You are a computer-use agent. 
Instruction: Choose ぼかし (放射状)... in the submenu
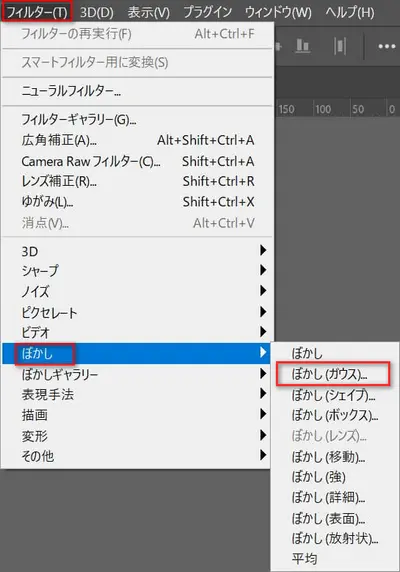335,538
